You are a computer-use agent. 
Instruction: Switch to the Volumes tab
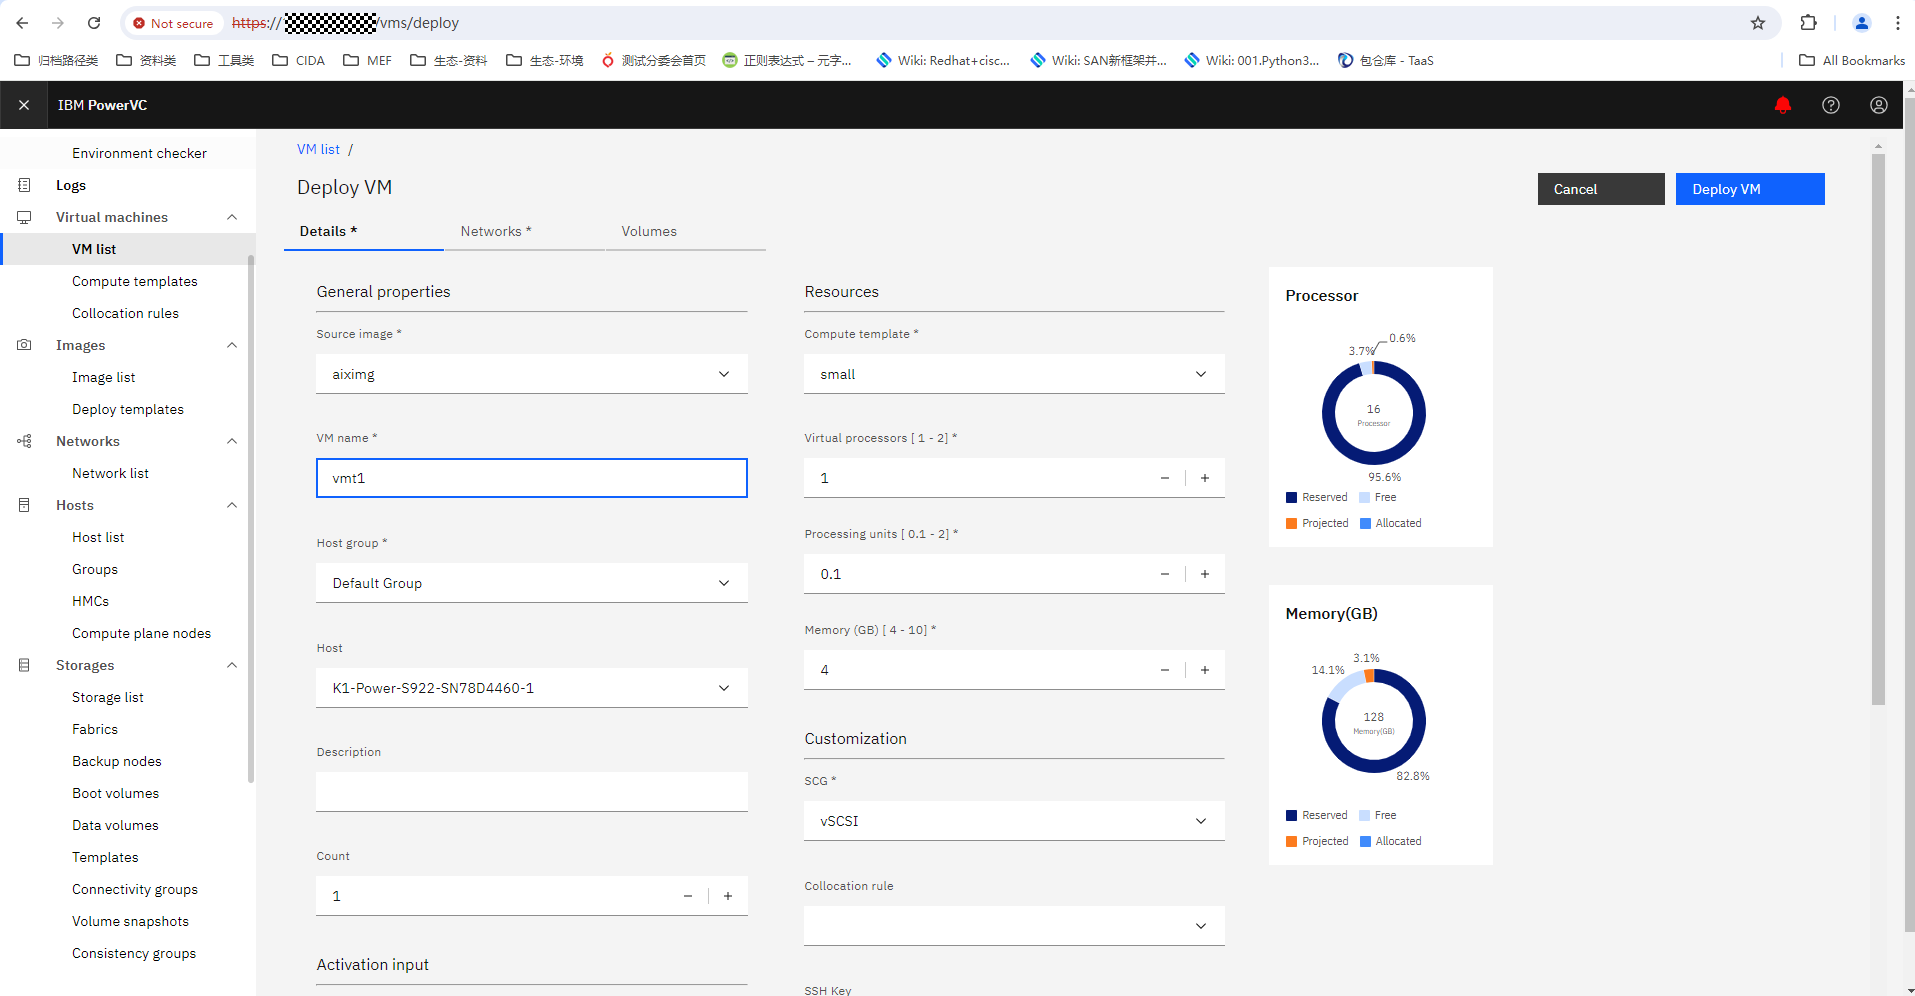(x=686, y=231)
